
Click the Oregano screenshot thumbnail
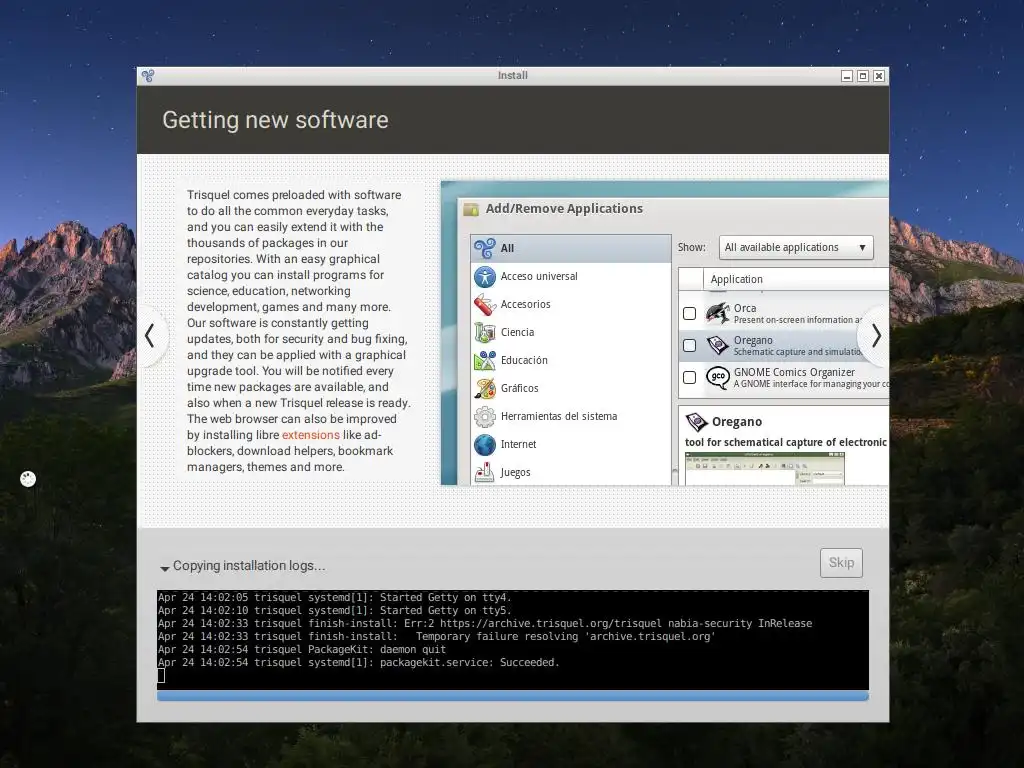765,469
